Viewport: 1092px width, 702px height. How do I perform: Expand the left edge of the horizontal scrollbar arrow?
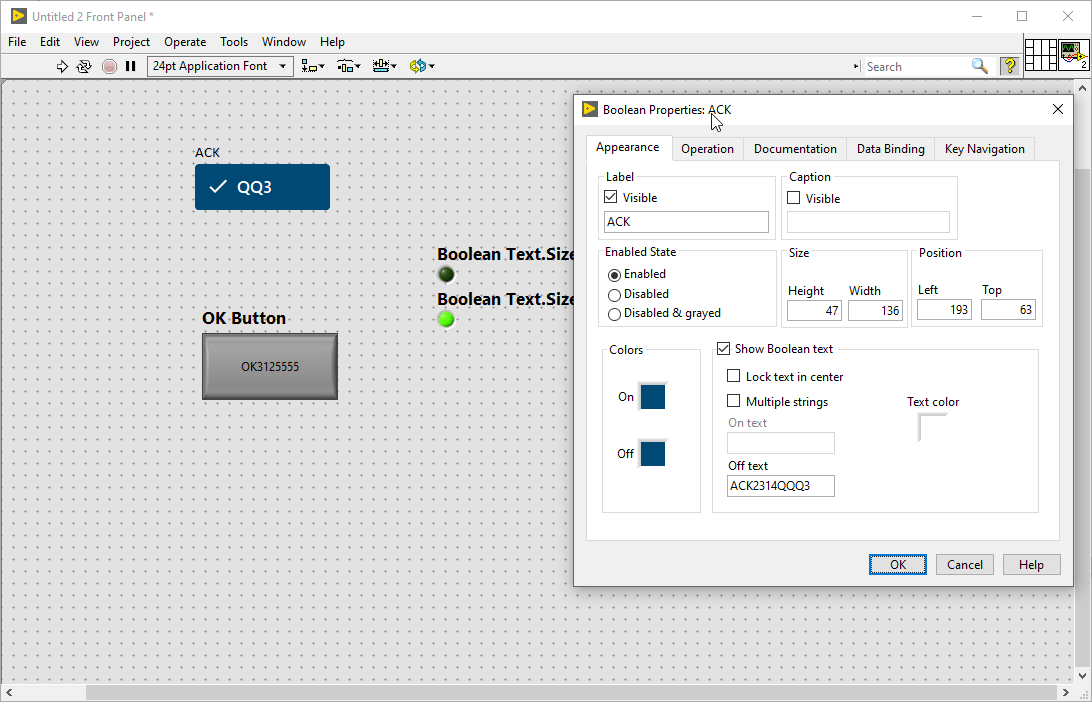9,690
